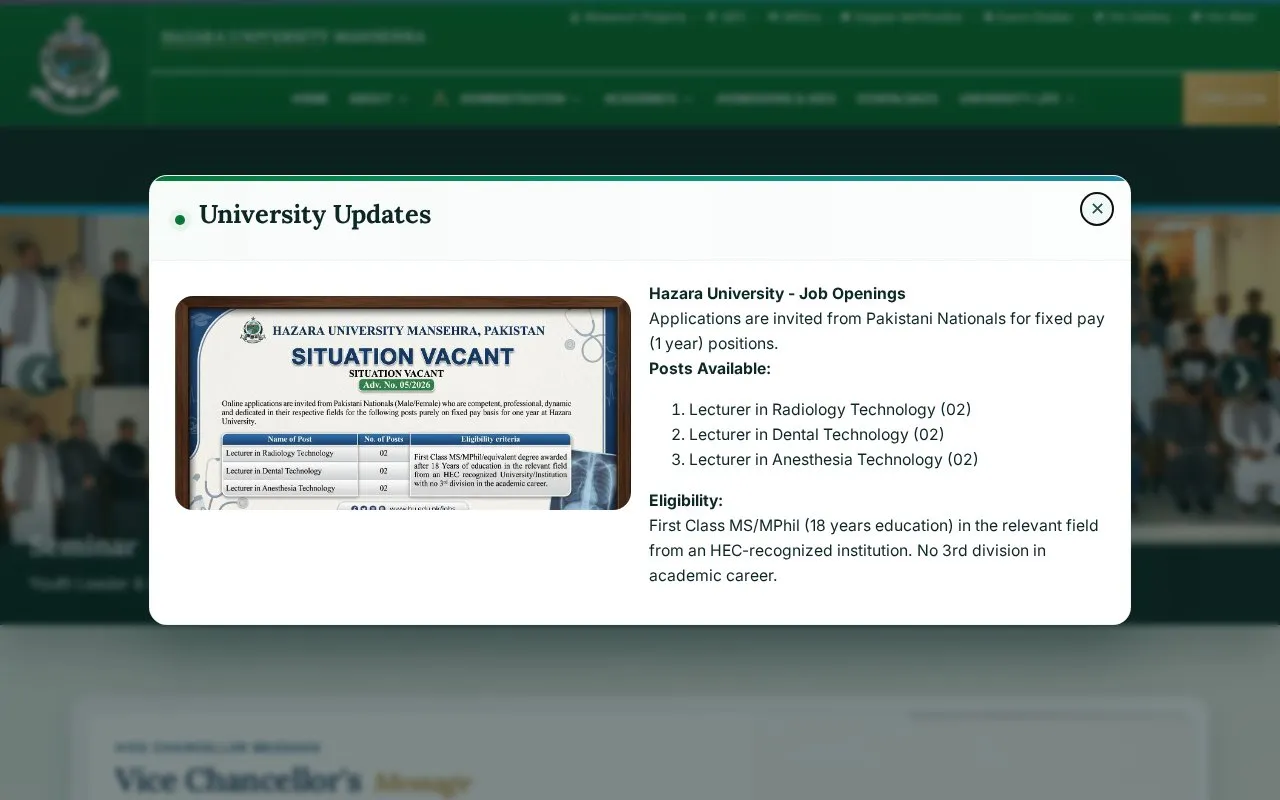Image resolution: width=1280 pixels, height=800 pixels.
Task: Select "Lecturer in Radiology Technology (02)" list item
Action: click(830, 410)
